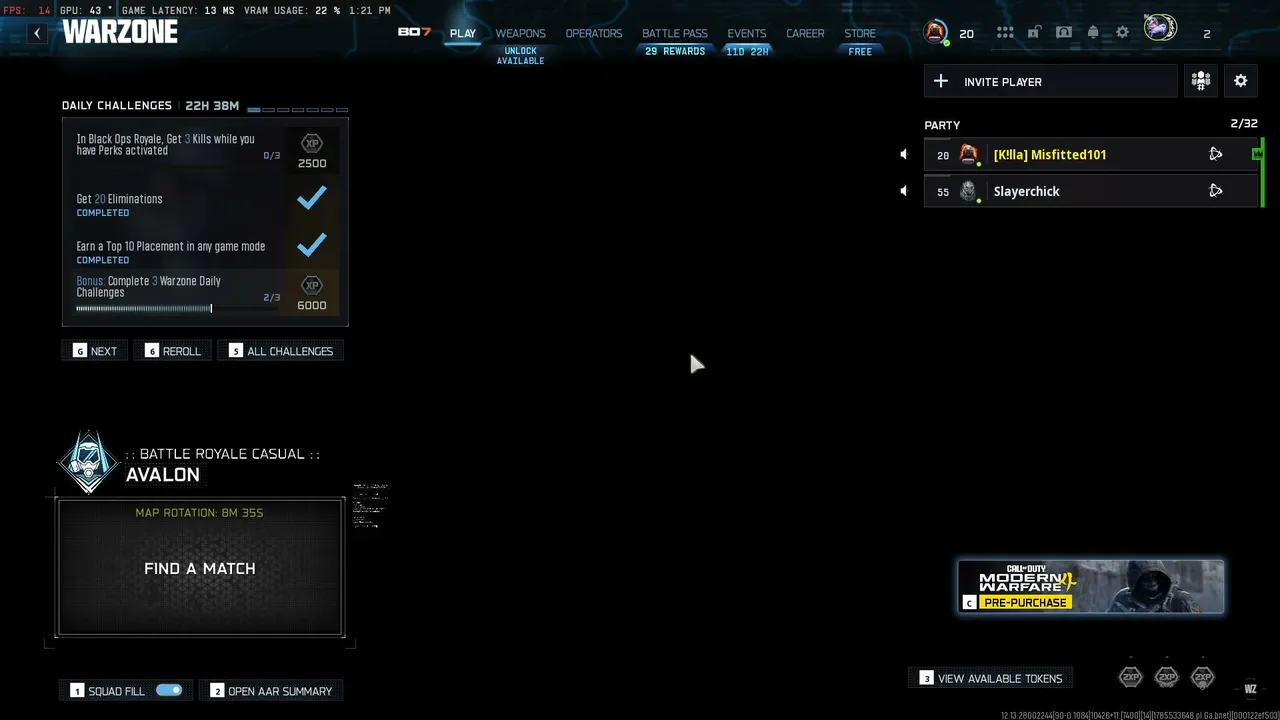The height and width of the screenshot is (720, 1280).
Task: Select the [K!lla] Misfitted101 player name
Action: click(x=1050, y=154)
